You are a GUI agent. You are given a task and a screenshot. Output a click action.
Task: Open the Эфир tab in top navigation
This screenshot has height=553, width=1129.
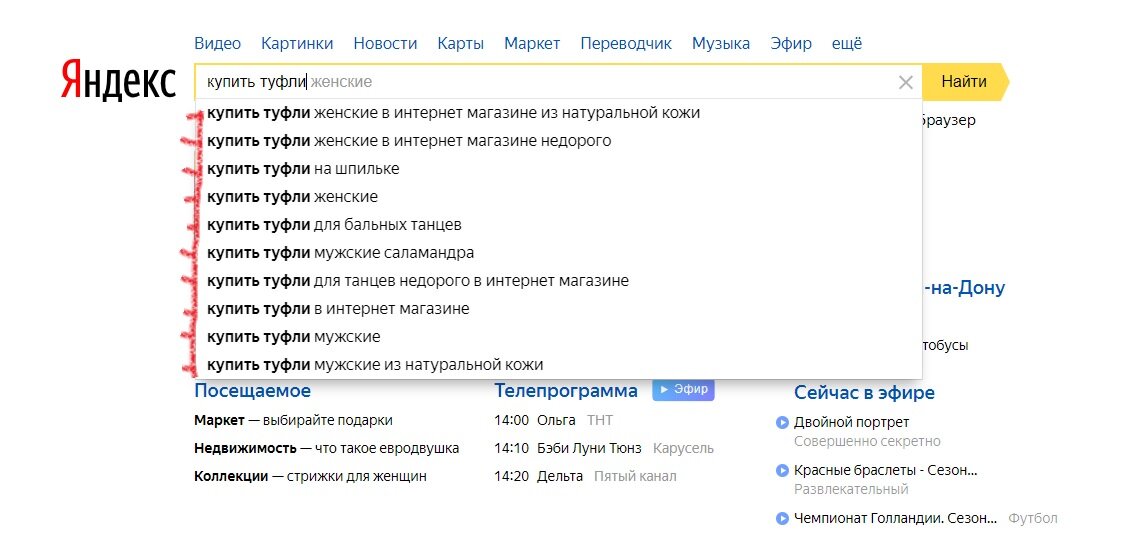coord(791,43)
